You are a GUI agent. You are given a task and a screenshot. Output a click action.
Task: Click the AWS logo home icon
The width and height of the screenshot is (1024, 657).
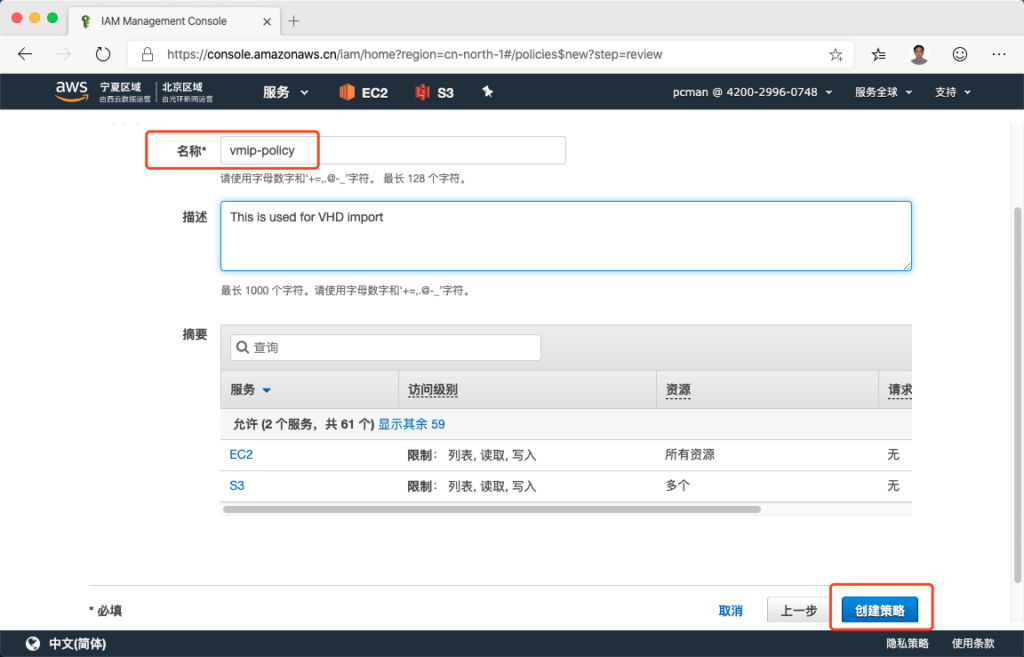click(72, 91)
